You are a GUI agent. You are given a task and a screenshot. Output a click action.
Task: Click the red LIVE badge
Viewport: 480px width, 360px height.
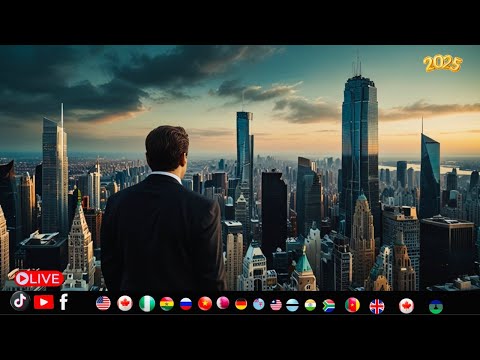coord(39,279)
